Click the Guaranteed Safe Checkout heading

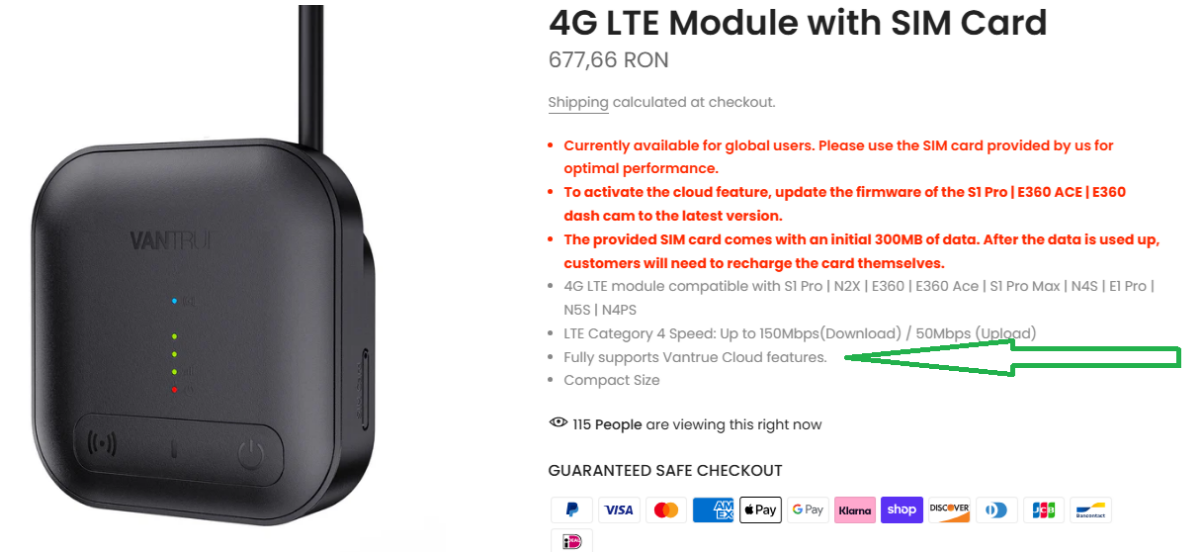click(x=665, y=471)
